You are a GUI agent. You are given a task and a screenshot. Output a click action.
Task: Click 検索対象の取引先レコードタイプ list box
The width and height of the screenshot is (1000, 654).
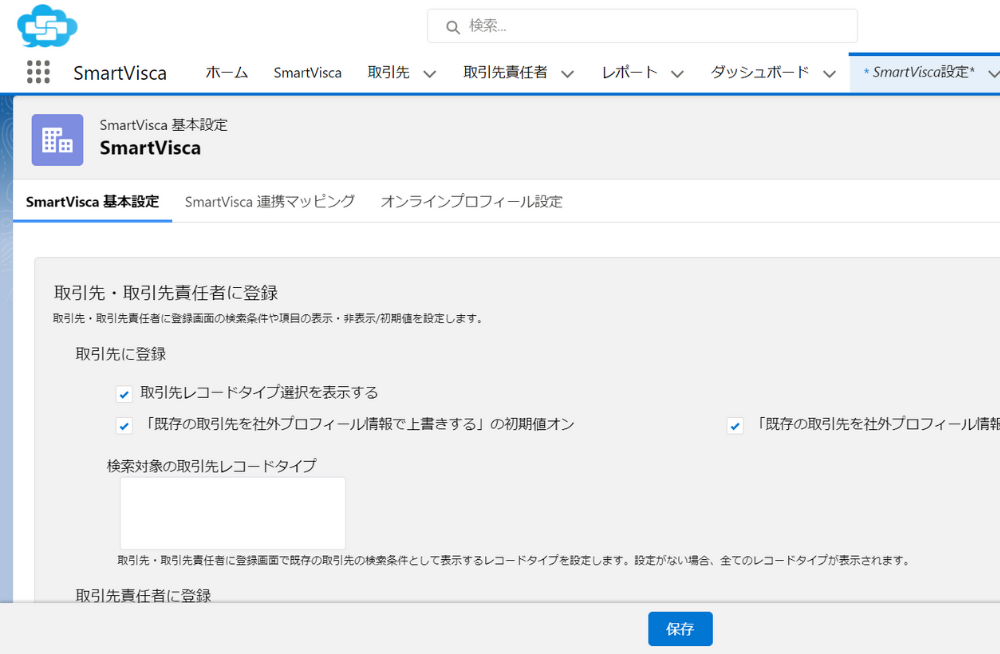click(232, 513)
